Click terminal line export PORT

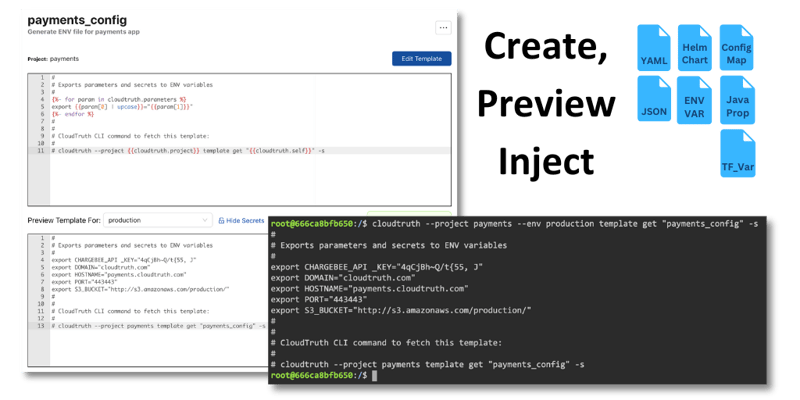pos(319,299)
